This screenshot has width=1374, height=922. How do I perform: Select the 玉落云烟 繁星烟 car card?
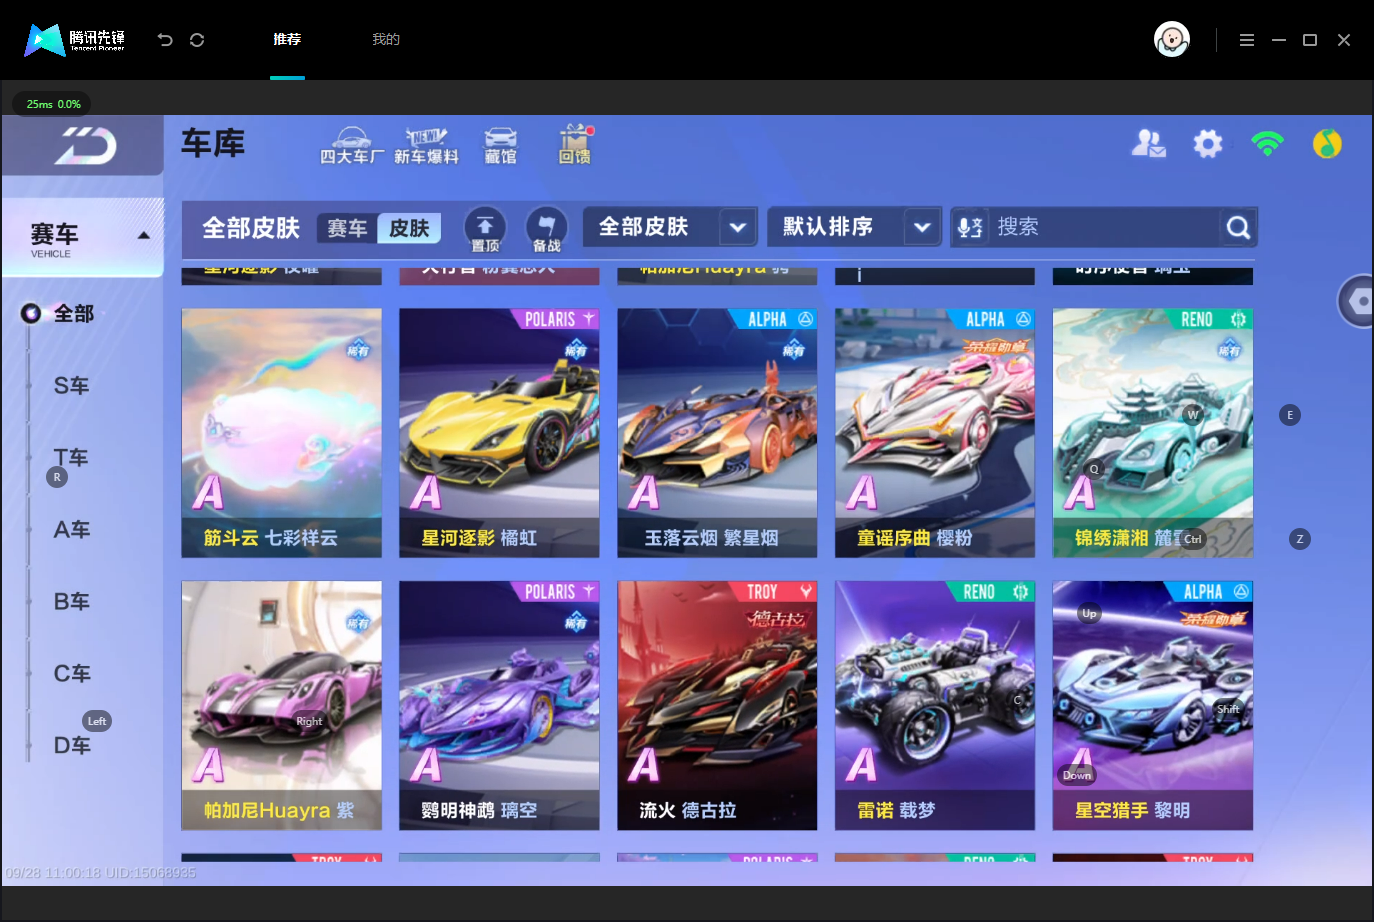(x=717, y=433)
